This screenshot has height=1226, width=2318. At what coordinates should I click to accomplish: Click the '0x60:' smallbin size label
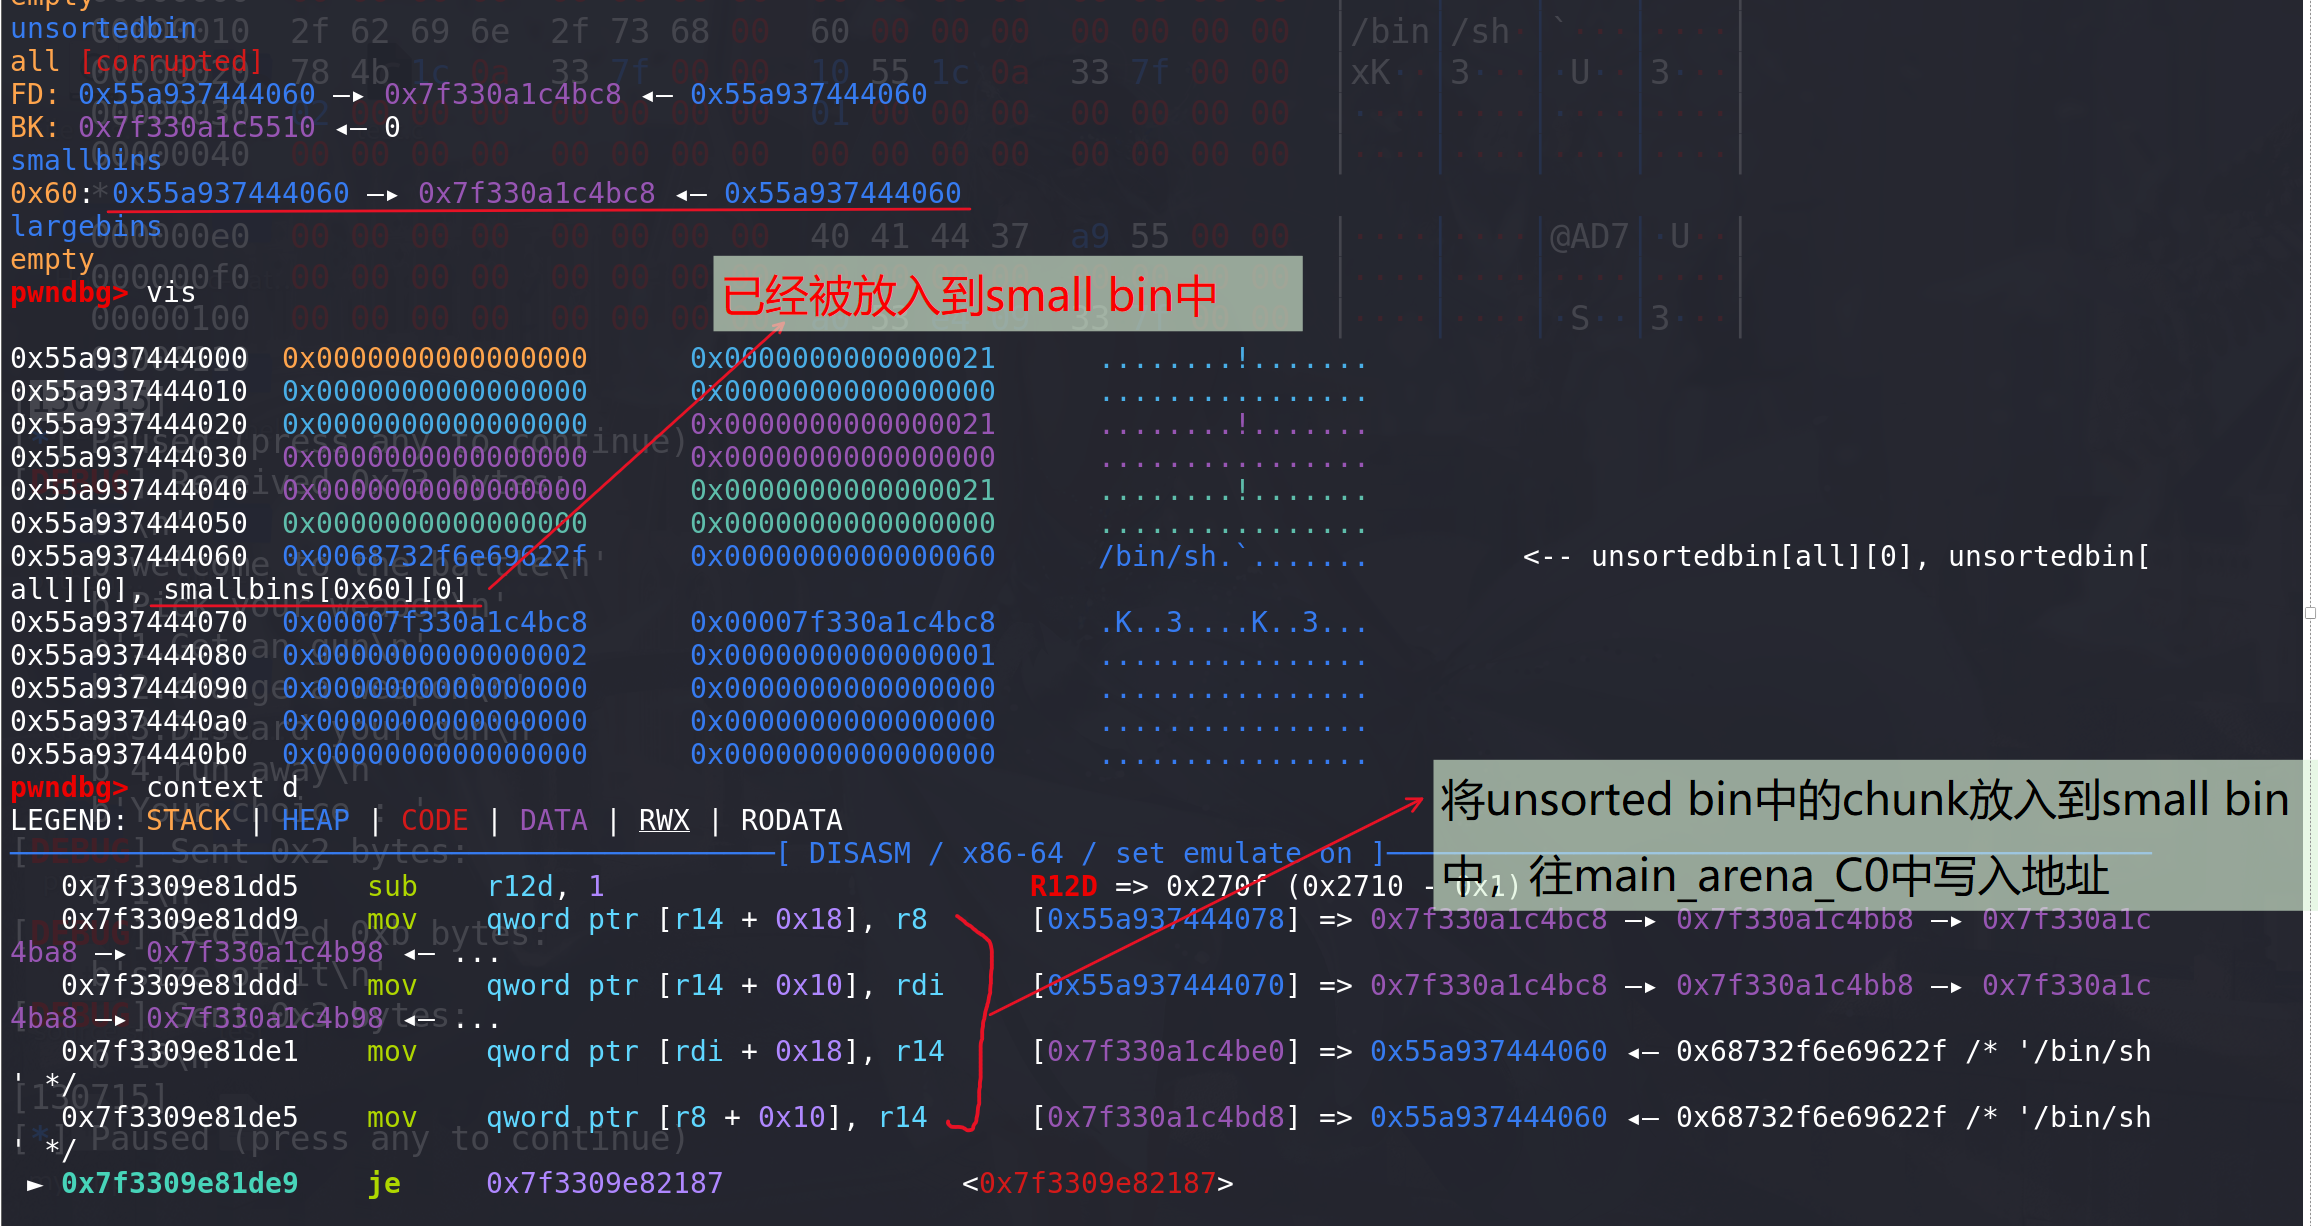point(52,193)
